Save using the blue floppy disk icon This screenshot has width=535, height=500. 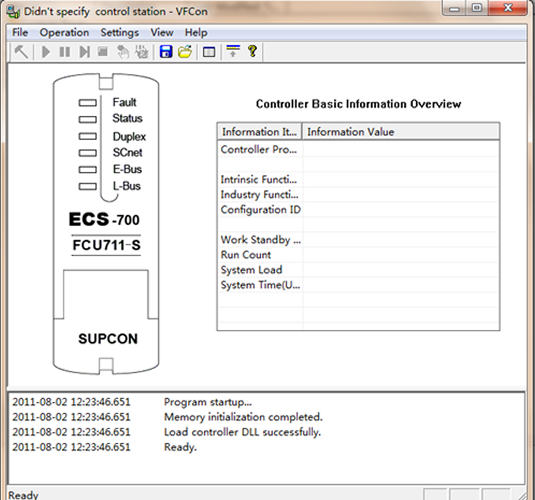(166, 52)
